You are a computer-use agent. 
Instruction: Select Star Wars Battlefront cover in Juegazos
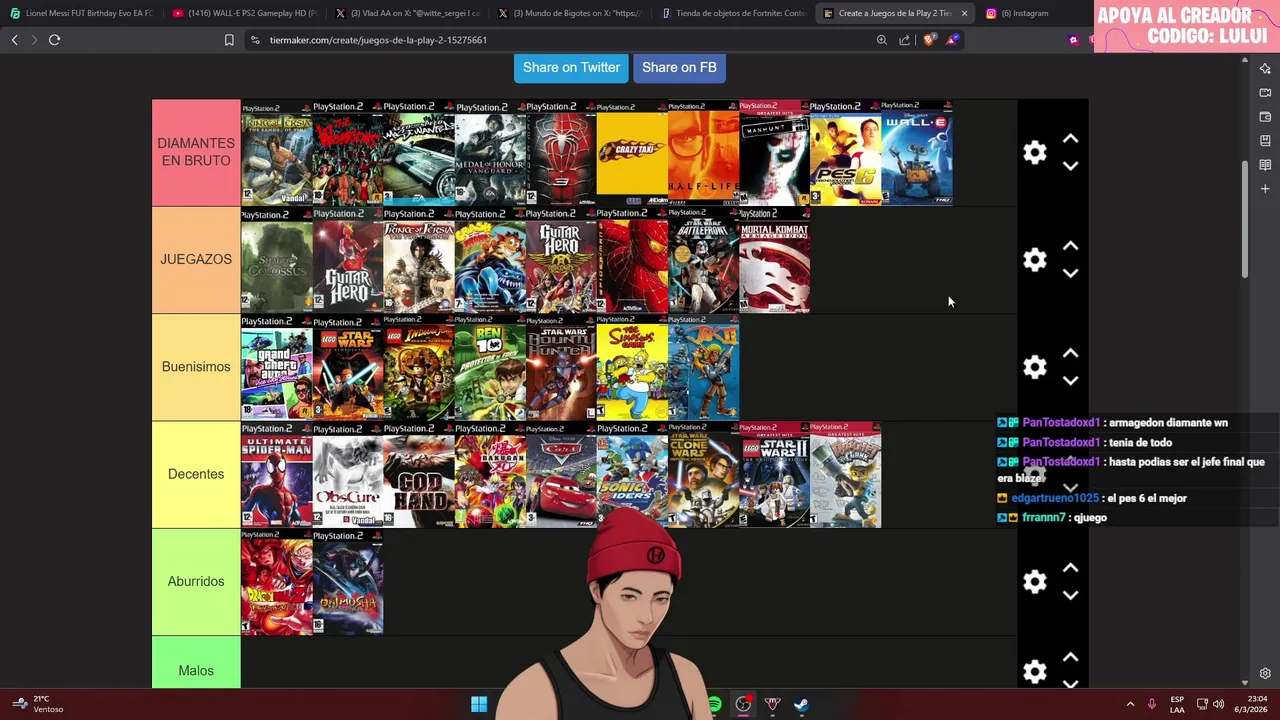(x=703, y=260)
